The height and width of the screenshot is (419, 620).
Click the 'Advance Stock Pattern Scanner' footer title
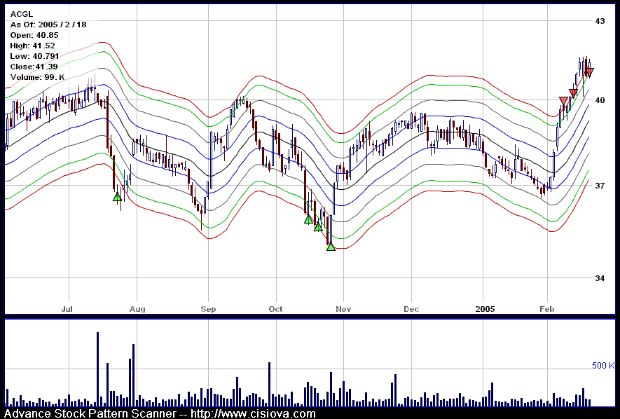coord(90,414)
